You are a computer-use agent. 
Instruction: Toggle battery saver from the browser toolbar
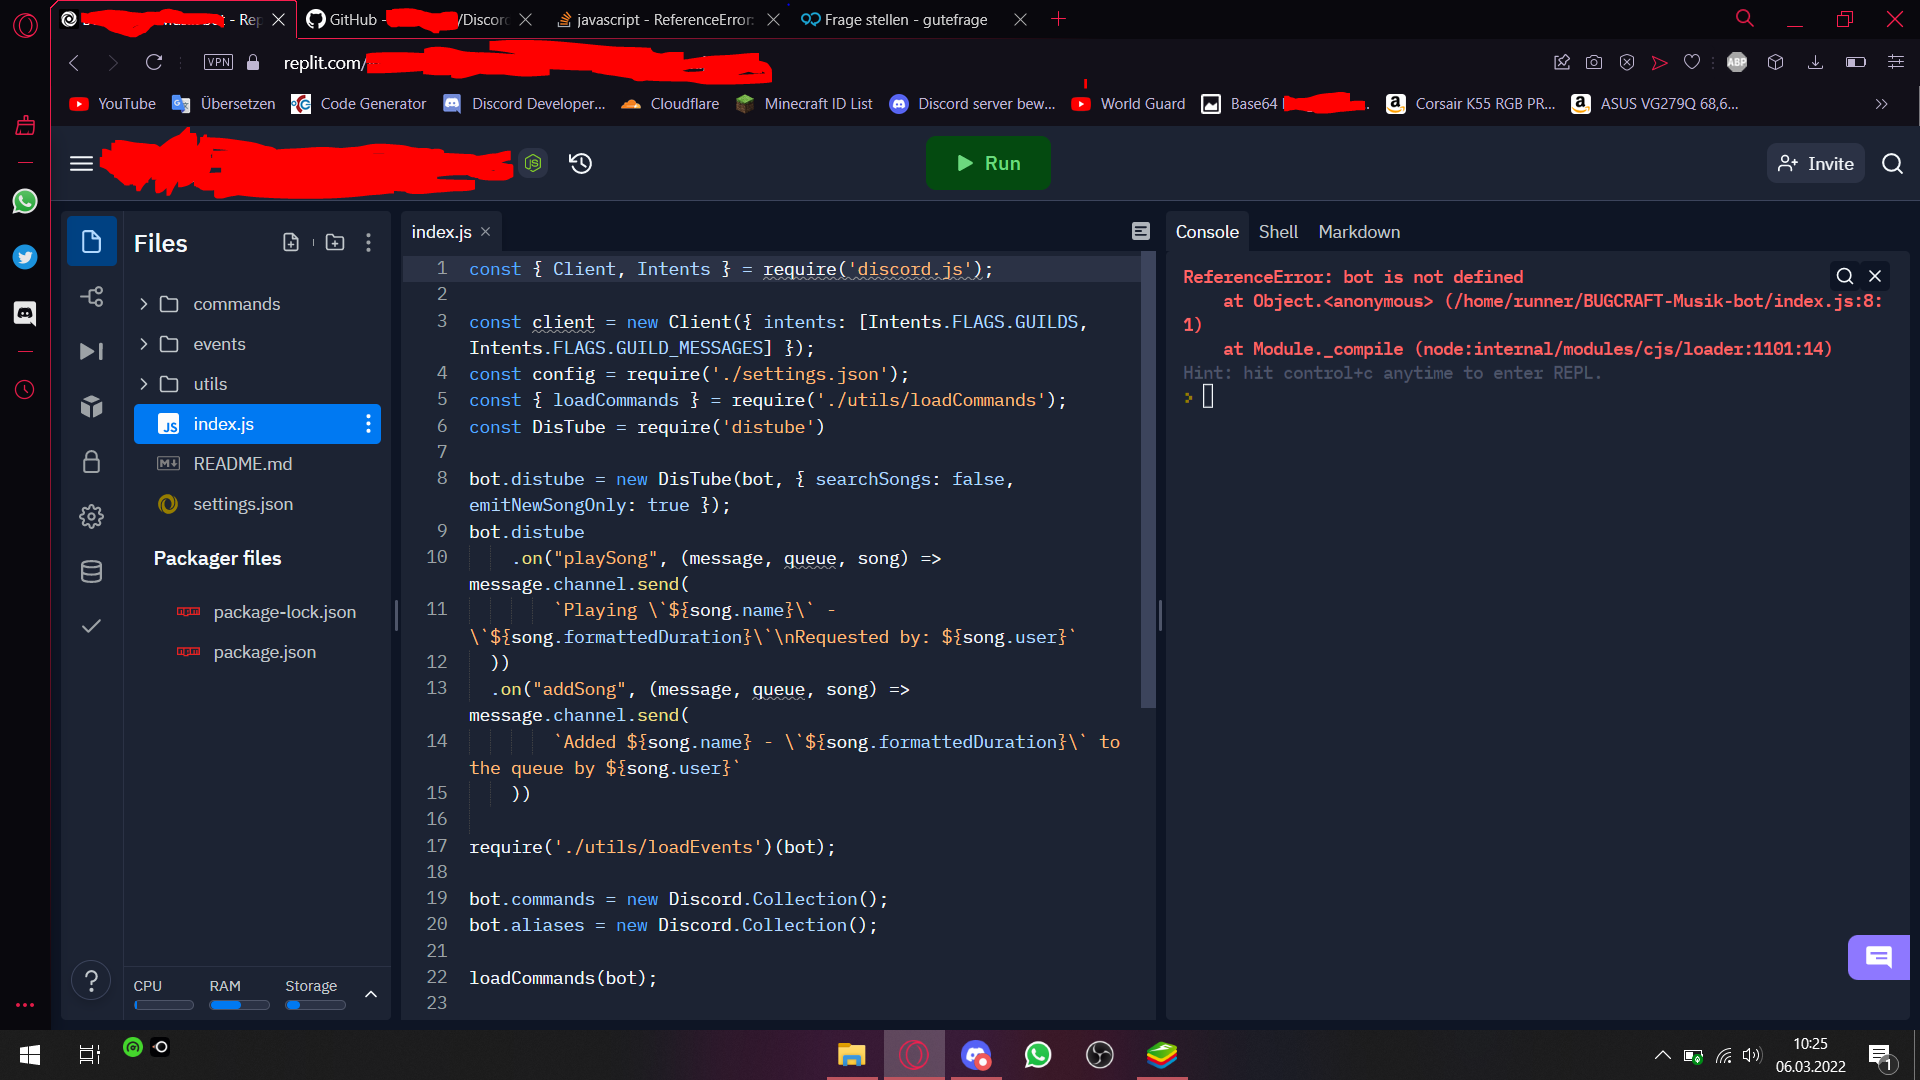pyautogui.click(x=1856, y=62)
